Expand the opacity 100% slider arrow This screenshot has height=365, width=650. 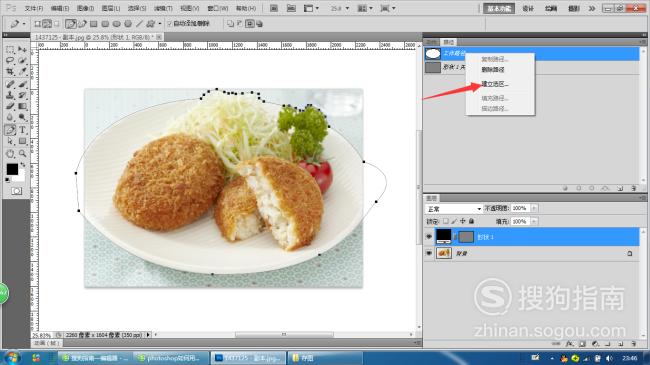pos(534,208)
